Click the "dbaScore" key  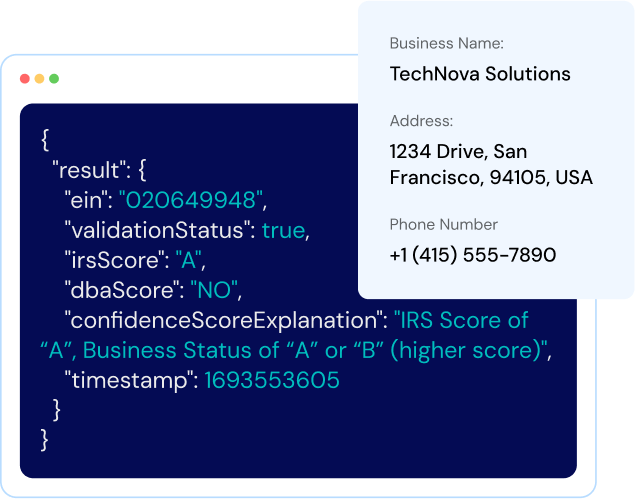click(121, 290)
